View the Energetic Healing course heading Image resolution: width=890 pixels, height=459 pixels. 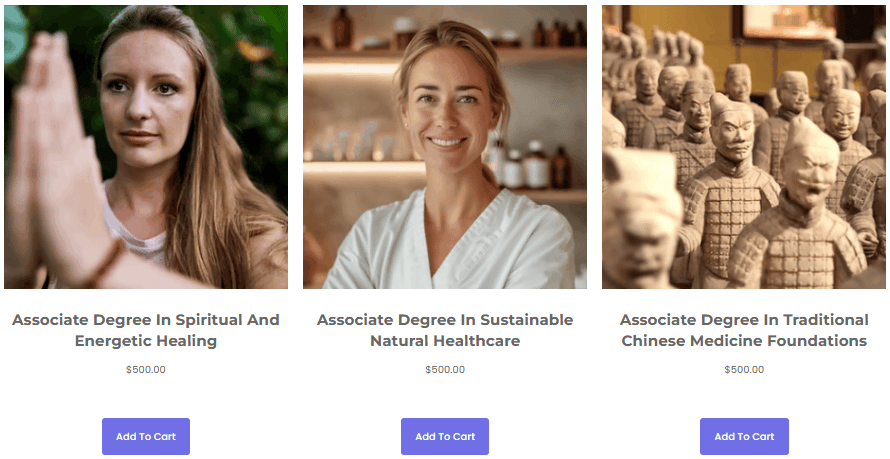pos(146,330)
